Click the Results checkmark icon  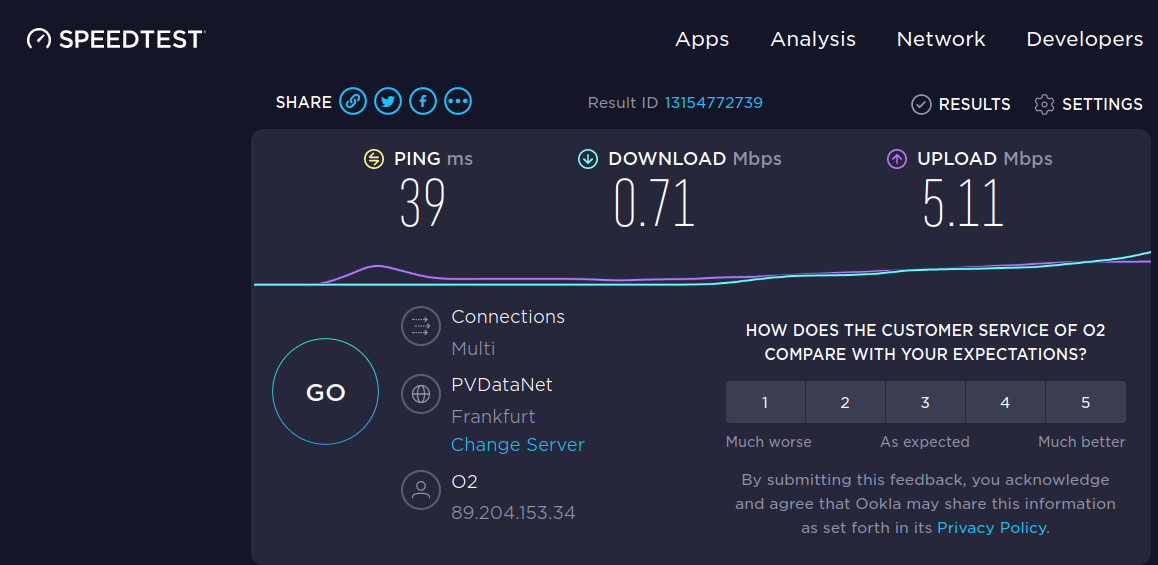point(921,104)
